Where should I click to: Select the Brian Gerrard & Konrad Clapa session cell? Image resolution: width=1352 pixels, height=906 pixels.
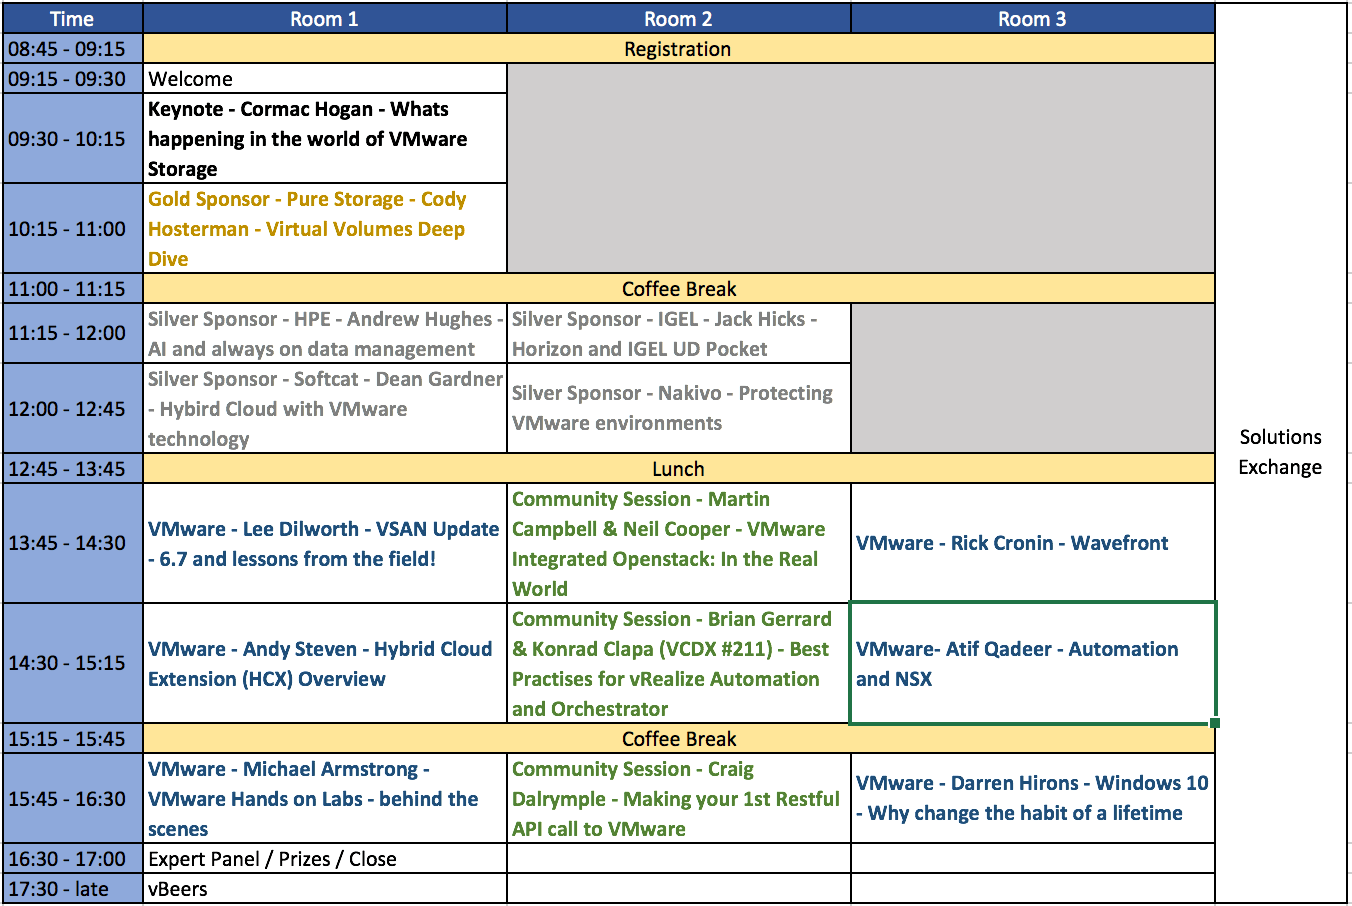(x=679, y=664)
